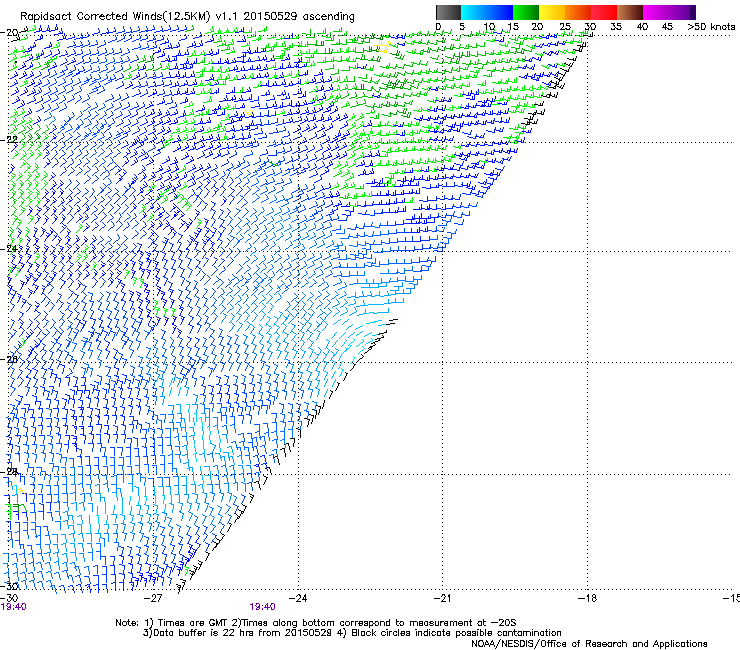Click the '40' legend tick label
The height and width of the screenshot is (650, 740).
click(642, 27)
